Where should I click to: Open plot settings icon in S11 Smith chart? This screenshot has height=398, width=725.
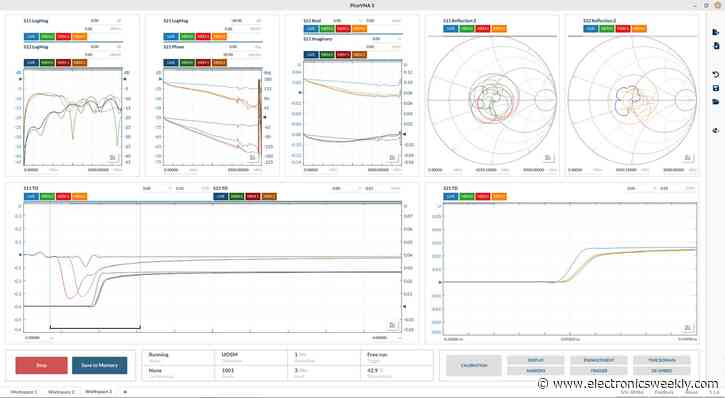[x=548, y=158]
